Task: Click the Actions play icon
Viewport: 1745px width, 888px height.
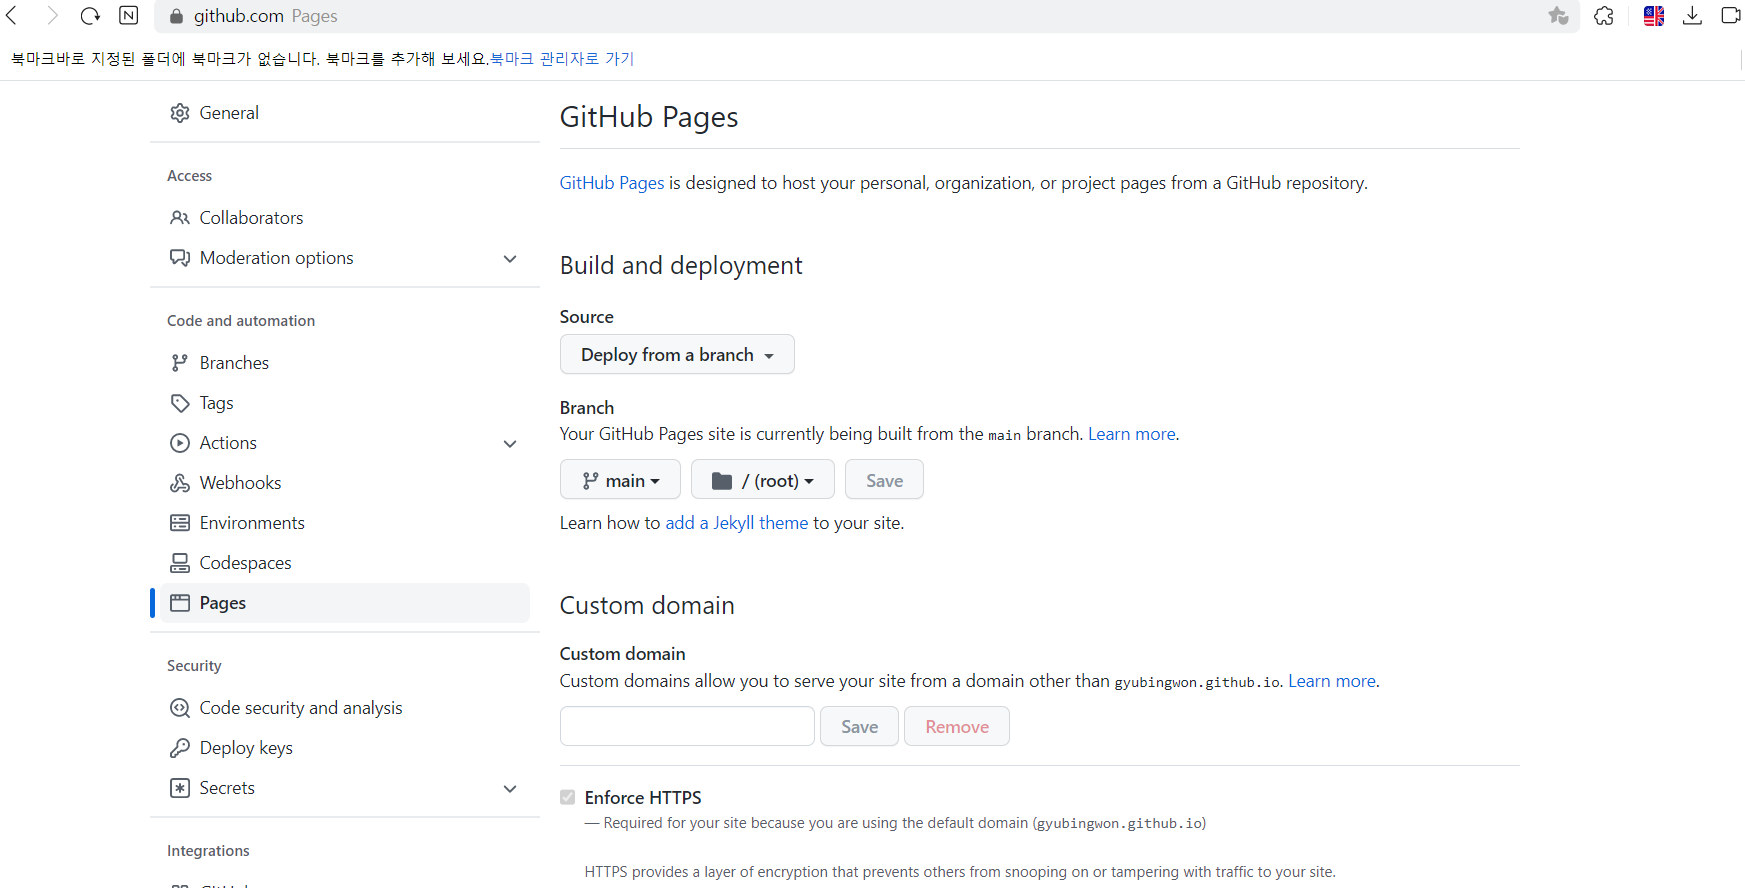Action: (x=180, y=443)
